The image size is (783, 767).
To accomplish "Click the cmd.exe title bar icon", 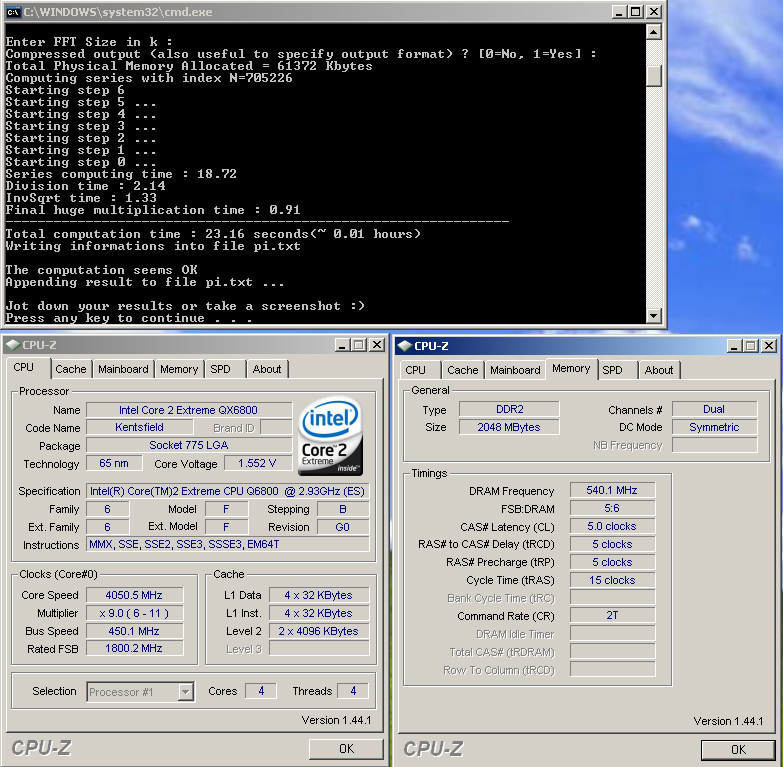I will tap(13, 12).
